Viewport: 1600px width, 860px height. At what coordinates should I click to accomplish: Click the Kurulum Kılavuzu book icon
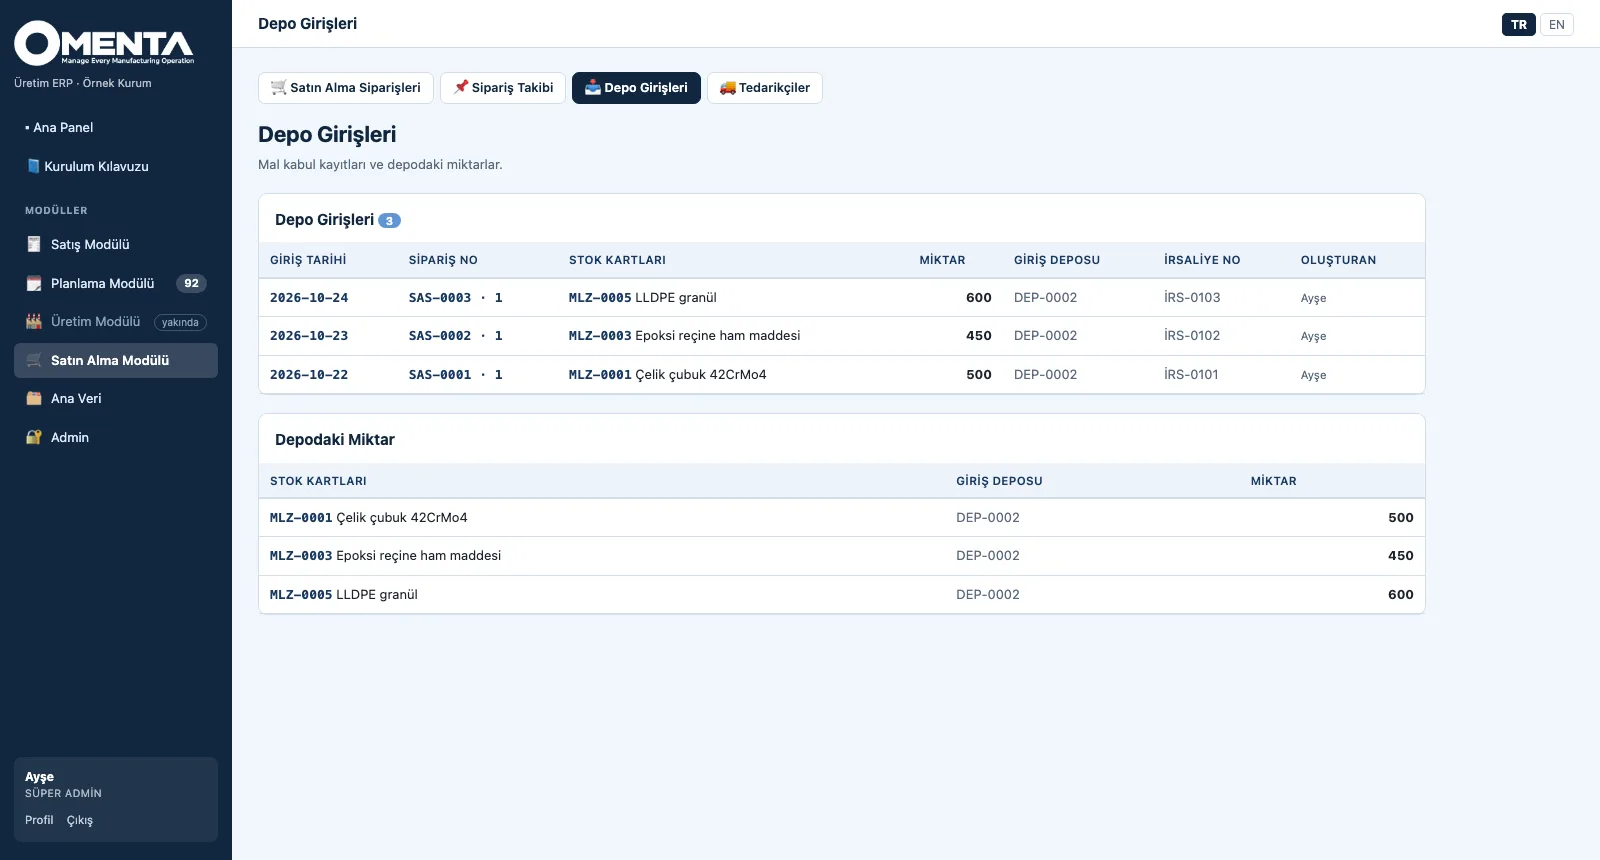click(33, 166)
